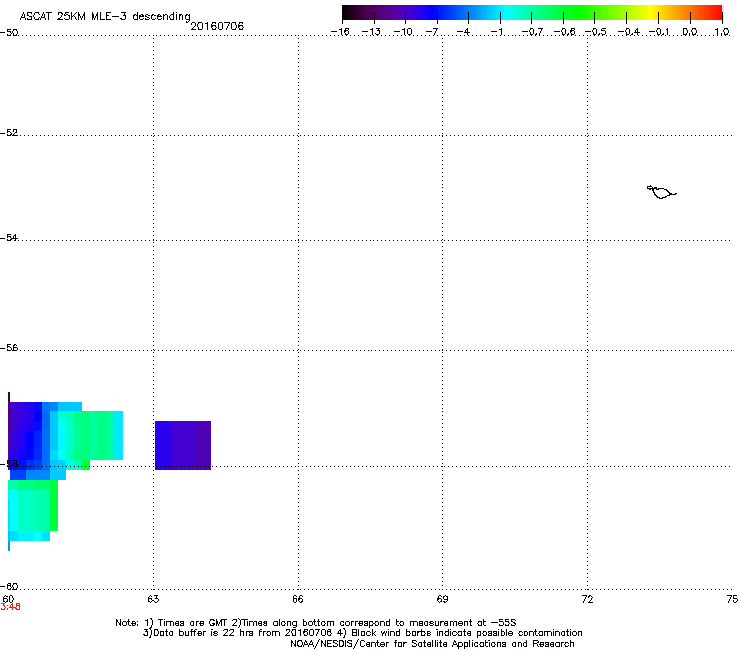Click the red 3:48 time stamp
The width and height of the screenshot is (740, 650).
tap(10, 607)
